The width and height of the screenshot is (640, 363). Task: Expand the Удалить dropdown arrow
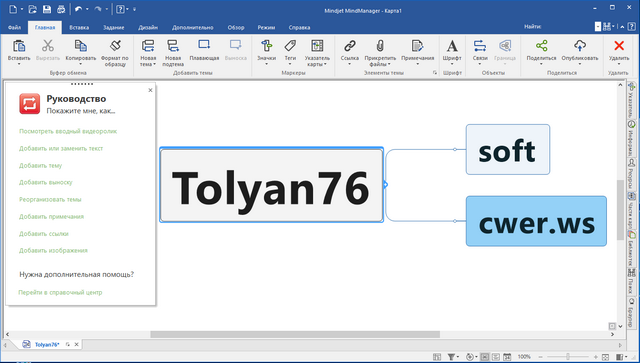pos(619,65)
